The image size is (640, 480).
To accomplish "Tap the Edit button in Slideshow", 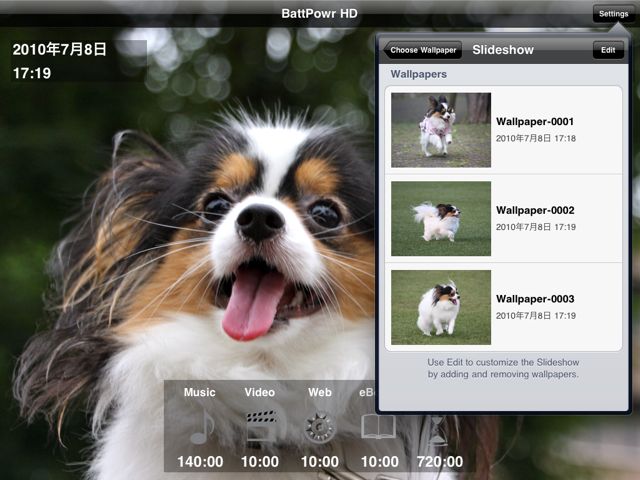I will 608,50.
